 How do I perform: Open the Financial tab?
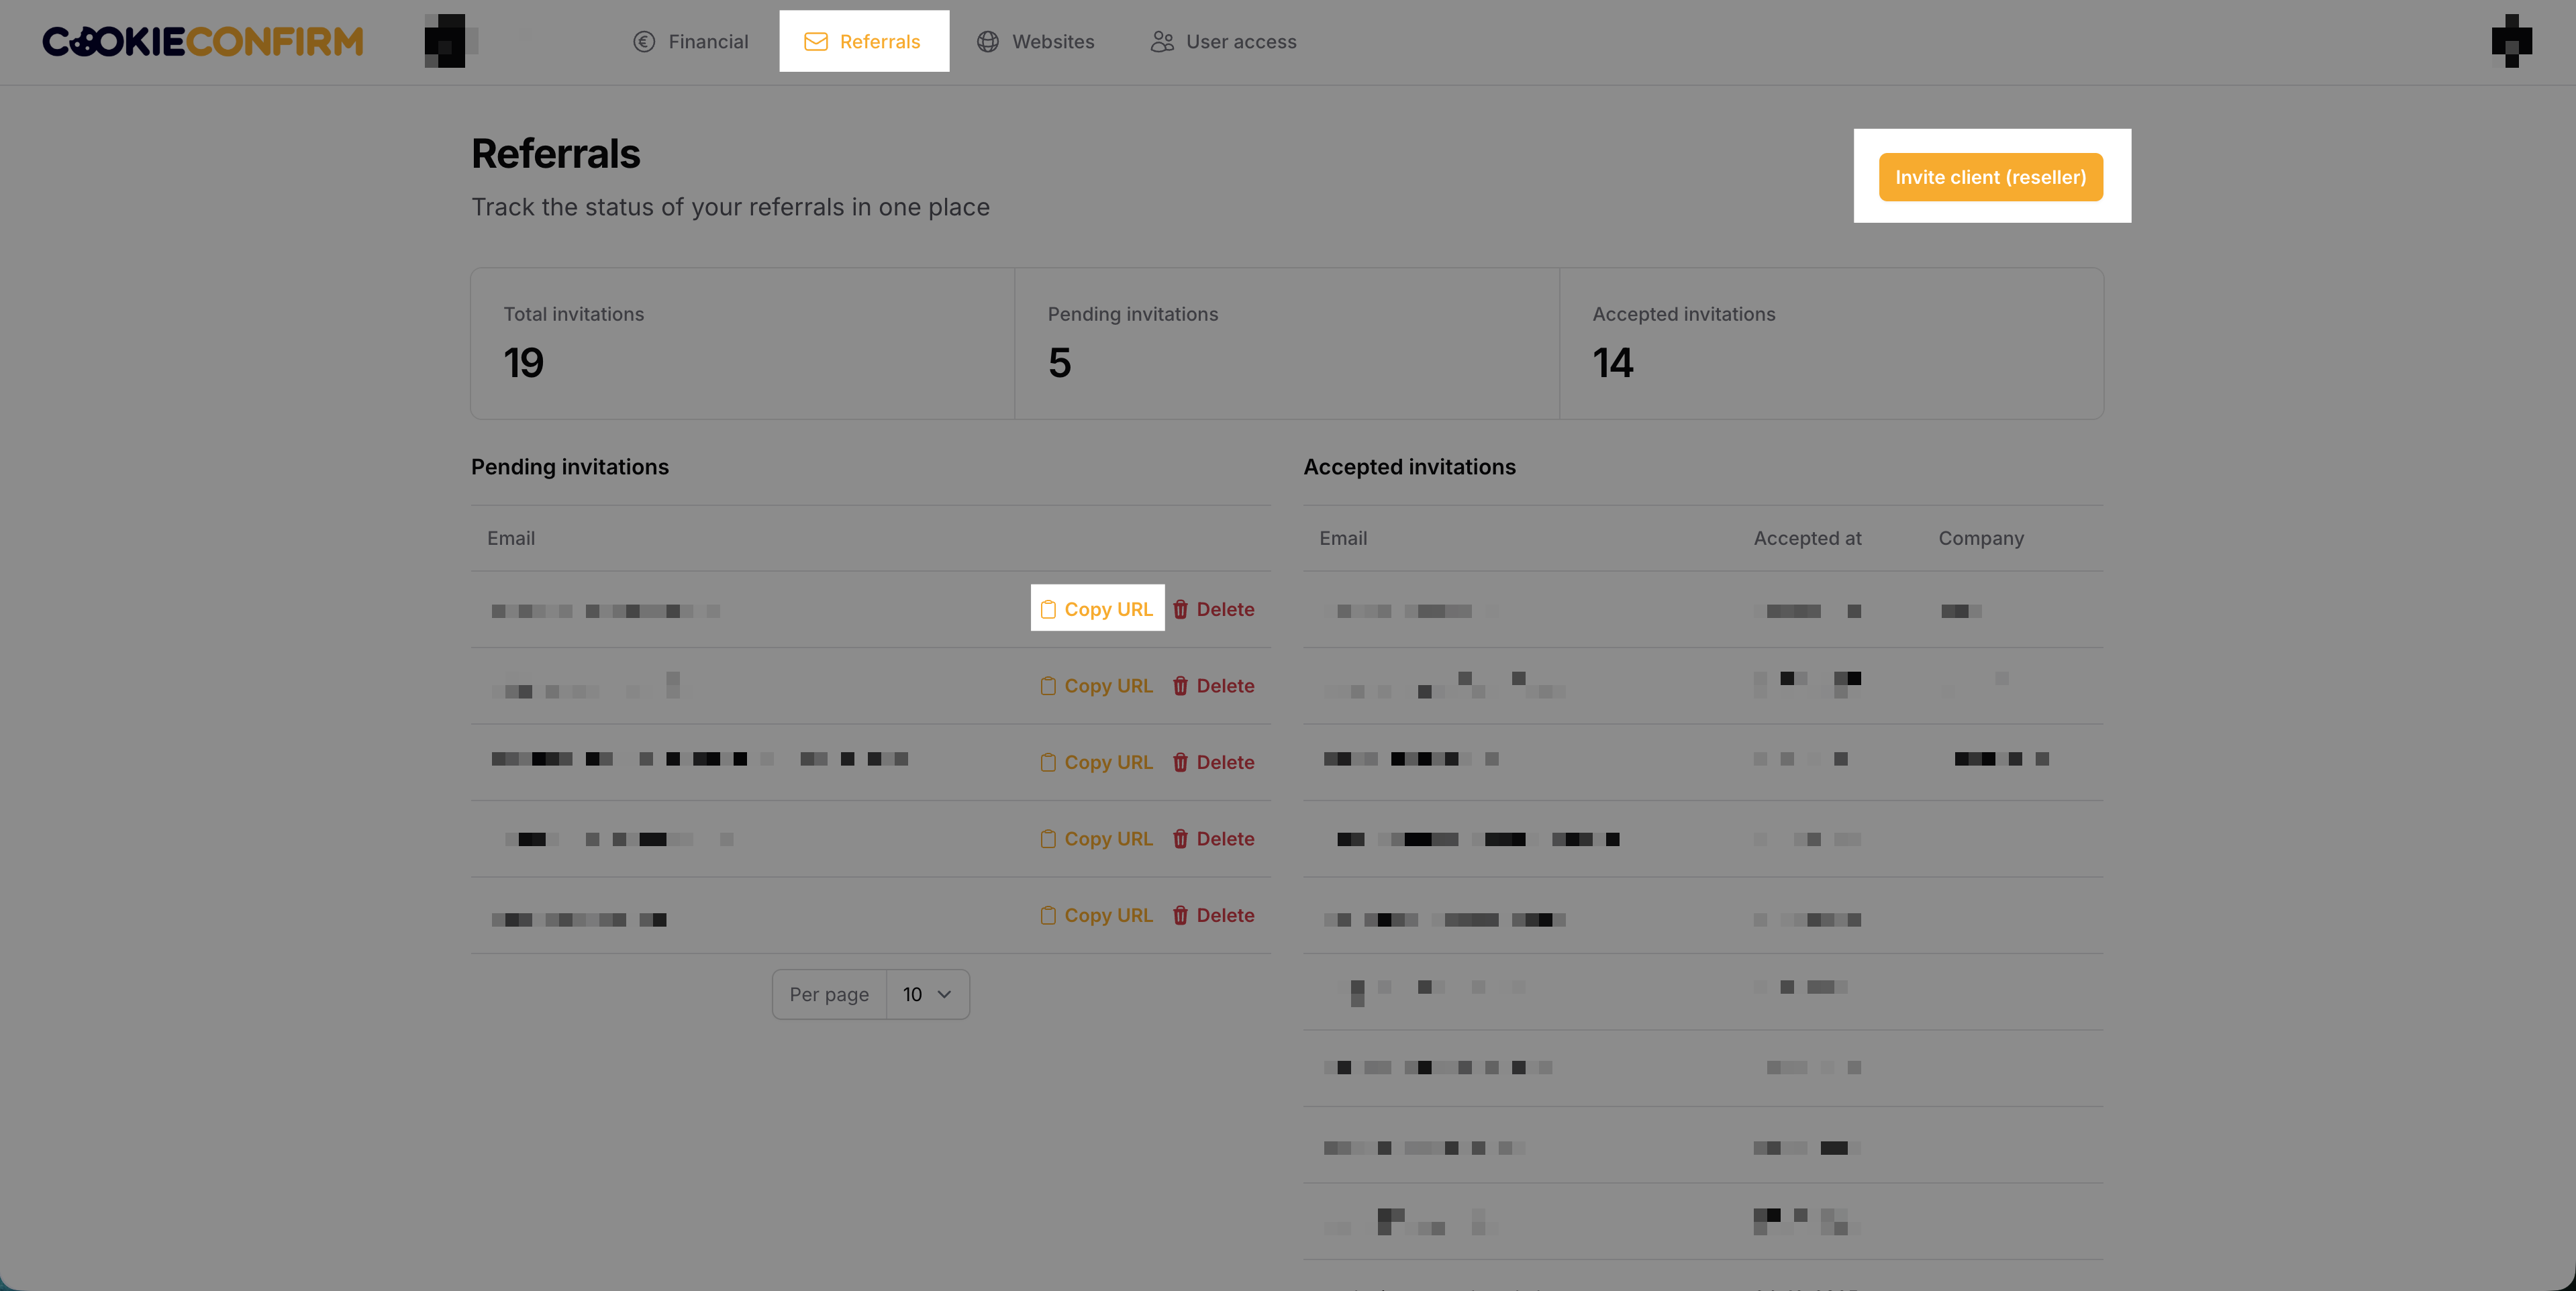pyautogui.click(x=691, y=41)
